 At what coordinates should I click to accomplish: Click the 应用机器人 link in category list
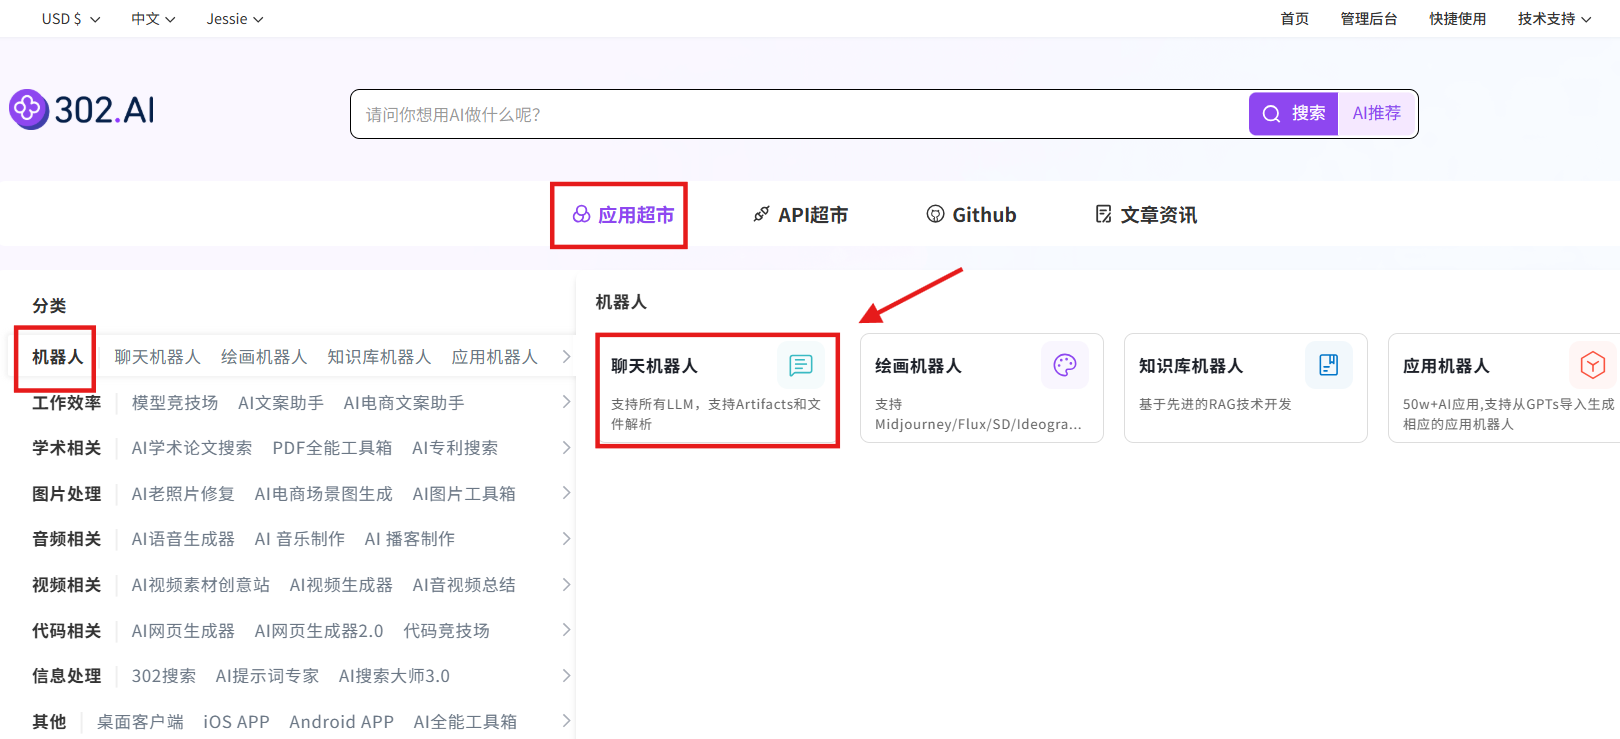point(494,357)
